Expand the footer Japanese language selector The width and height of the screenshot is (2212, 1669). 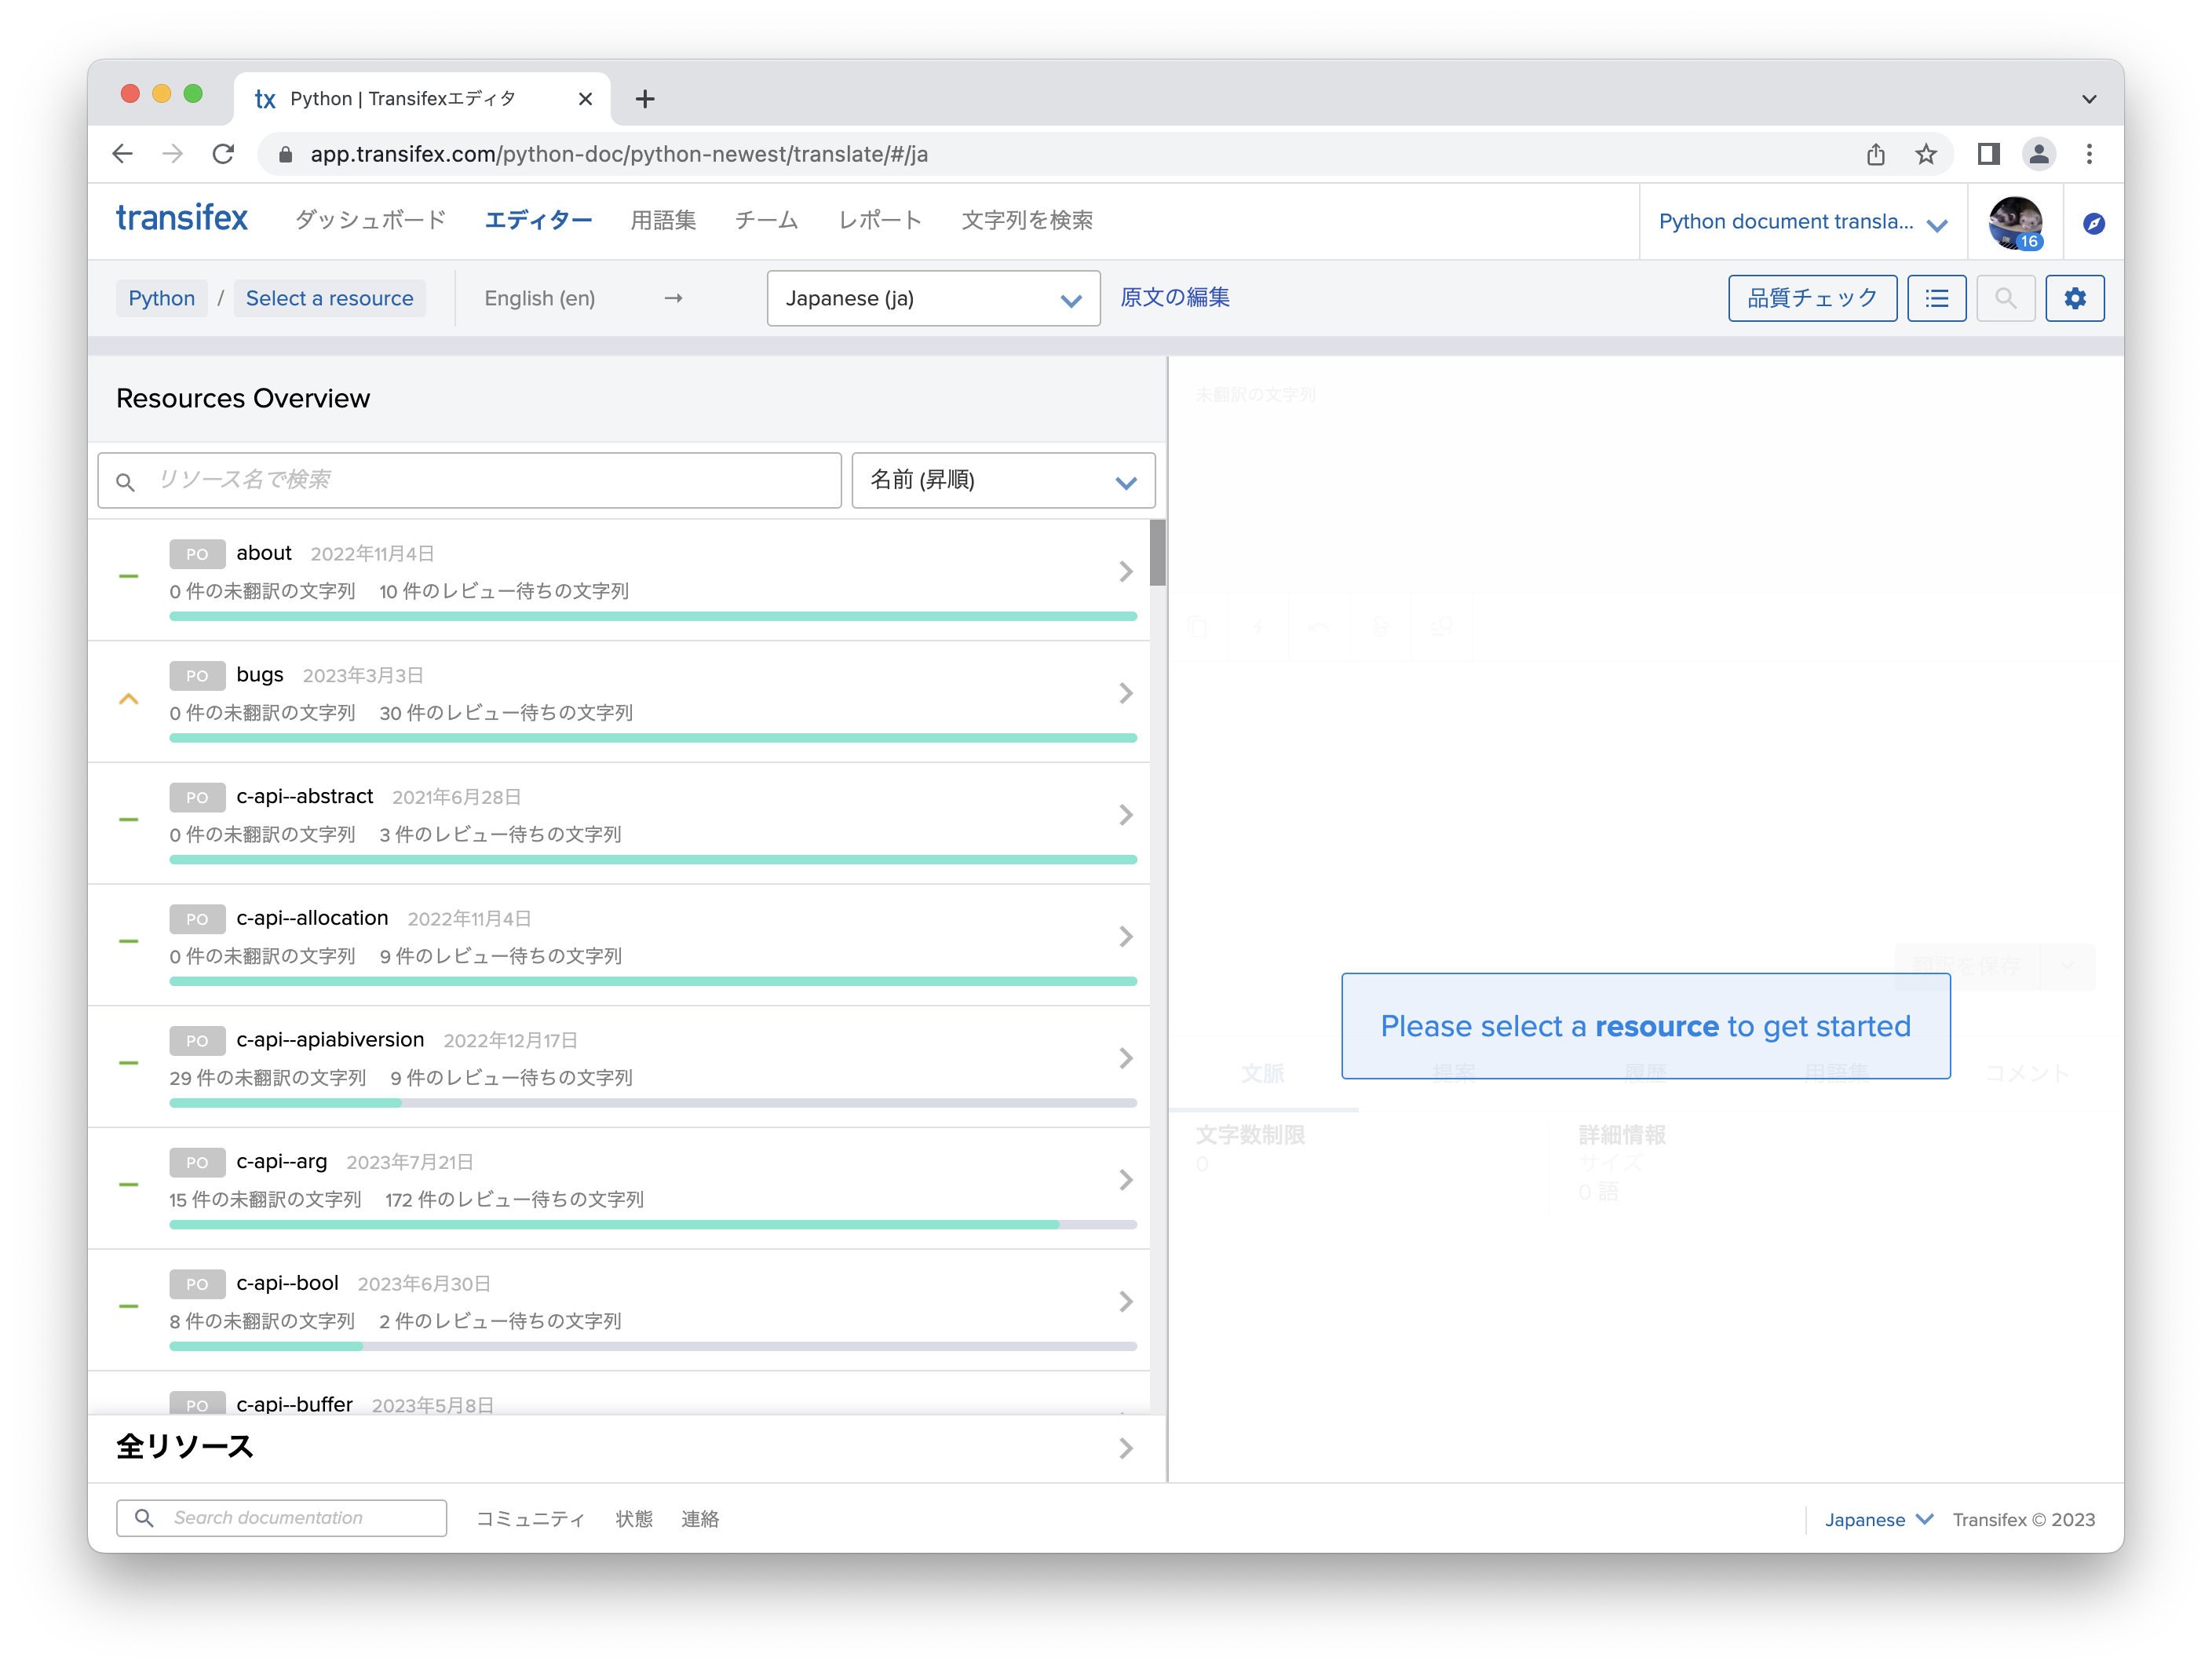point(1877,1519)
